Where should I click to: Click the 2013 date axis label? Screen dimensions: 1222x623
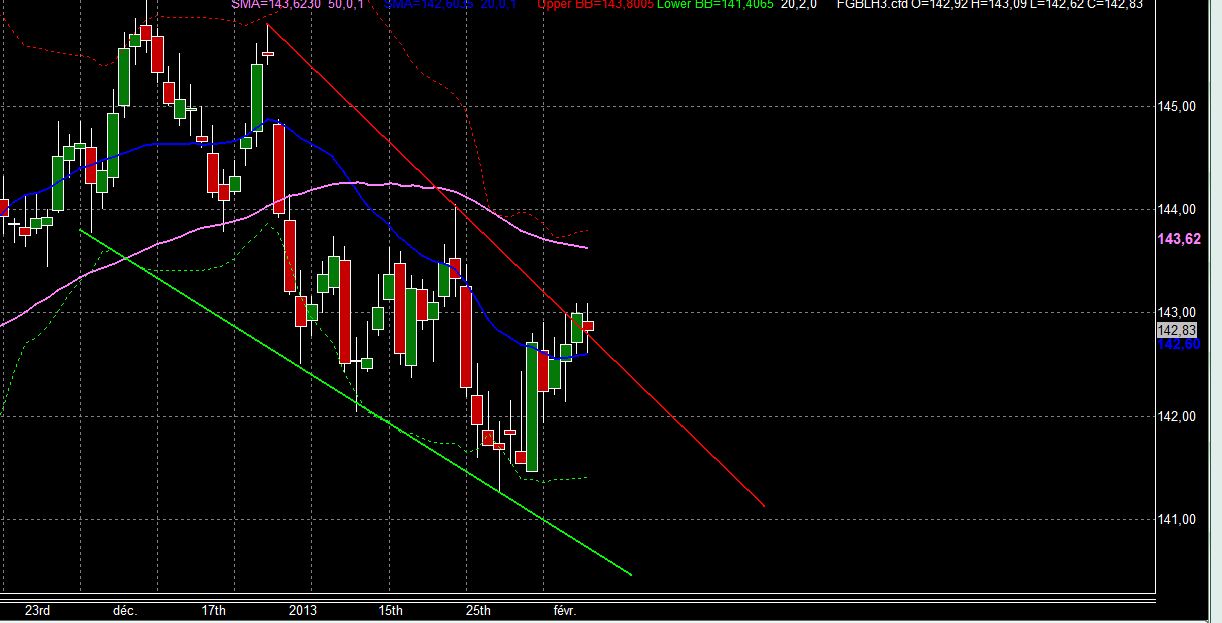tap(302, 610)
